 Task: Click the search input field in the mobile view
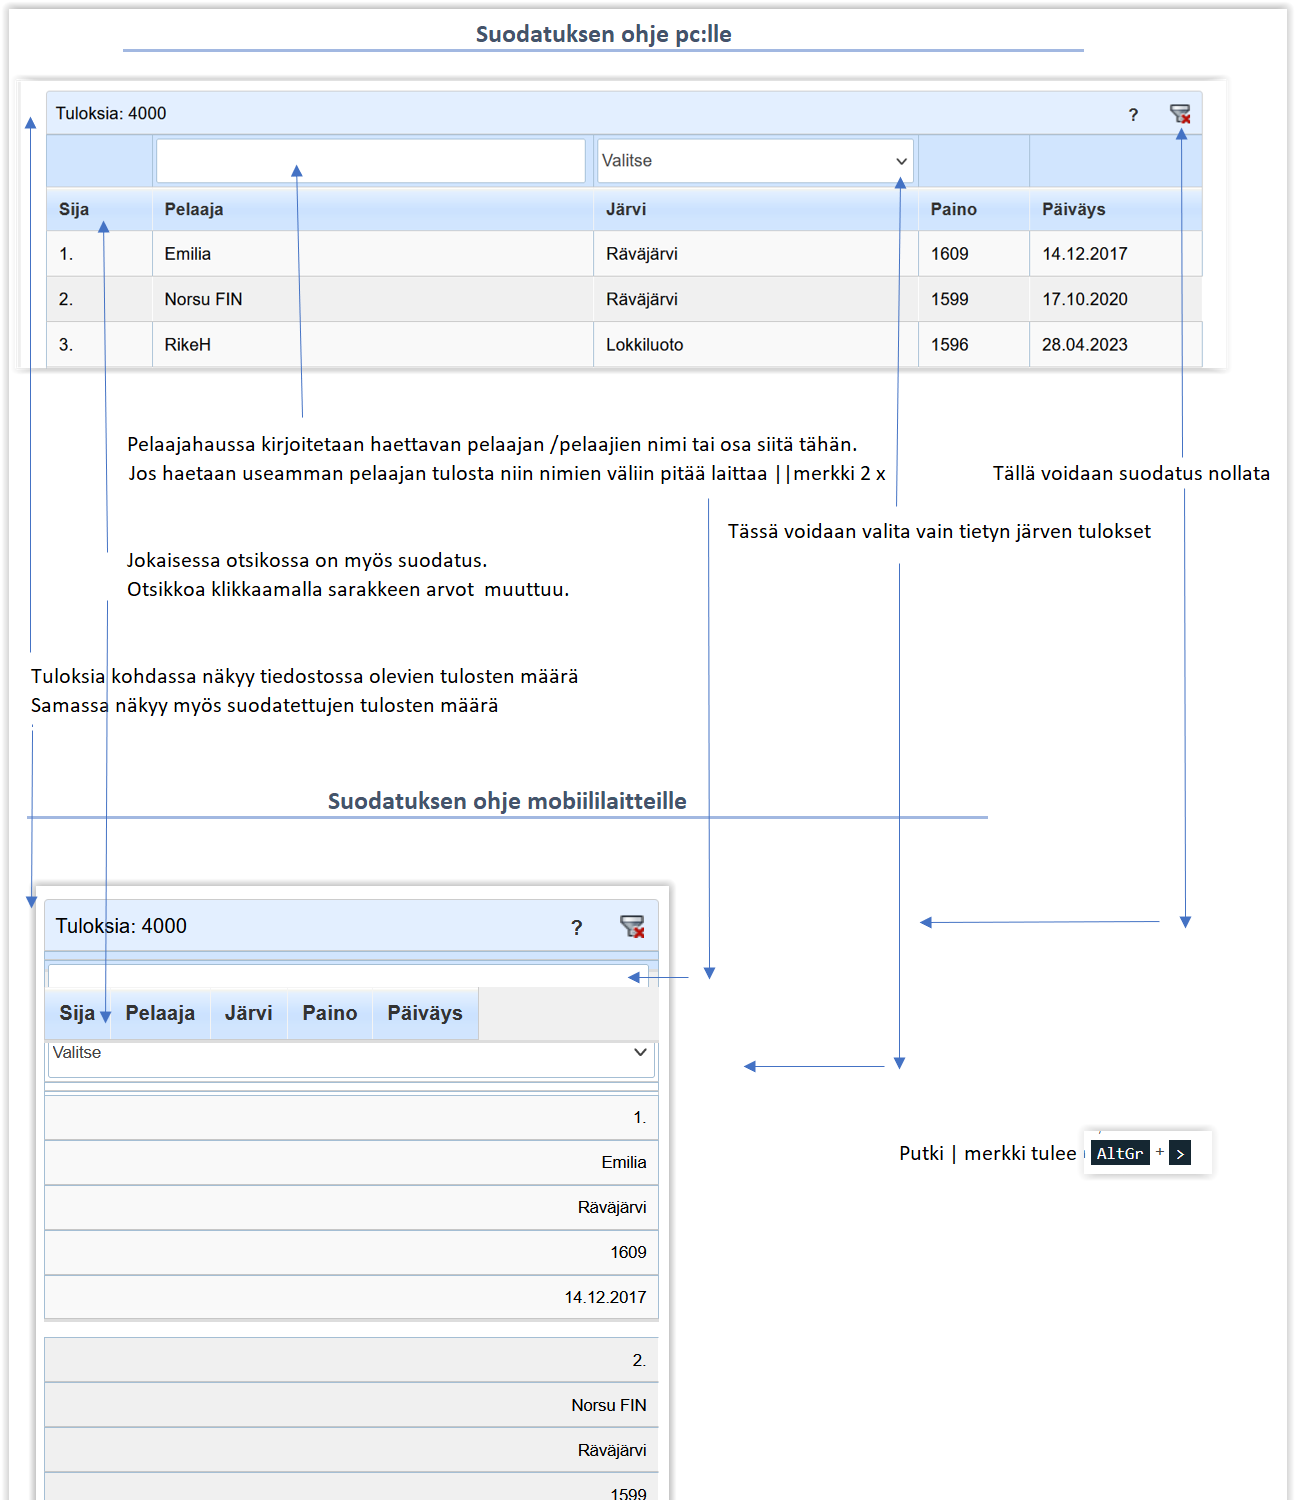pos(348,975)
